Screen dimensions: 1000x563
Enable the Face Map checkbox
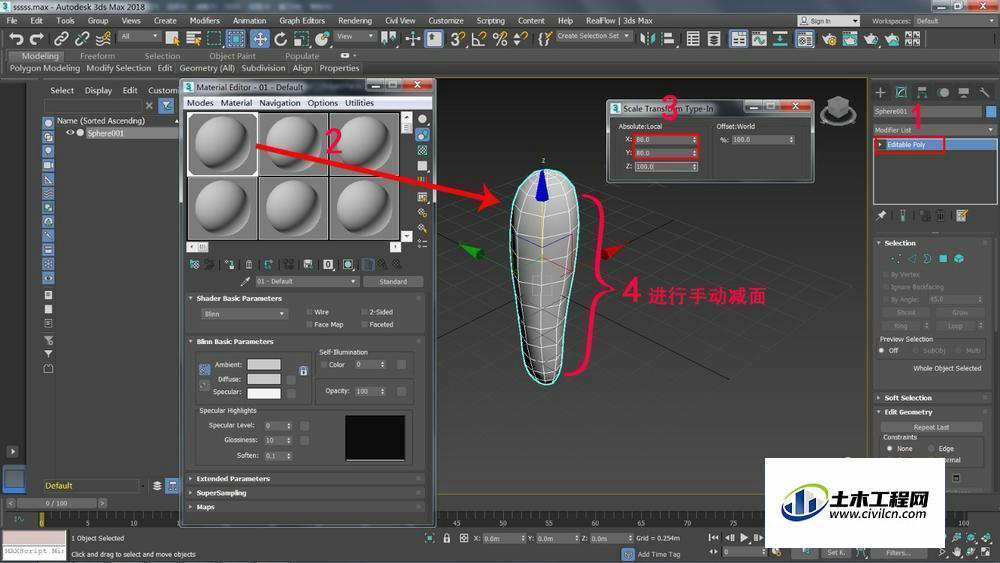coord(309,325)
